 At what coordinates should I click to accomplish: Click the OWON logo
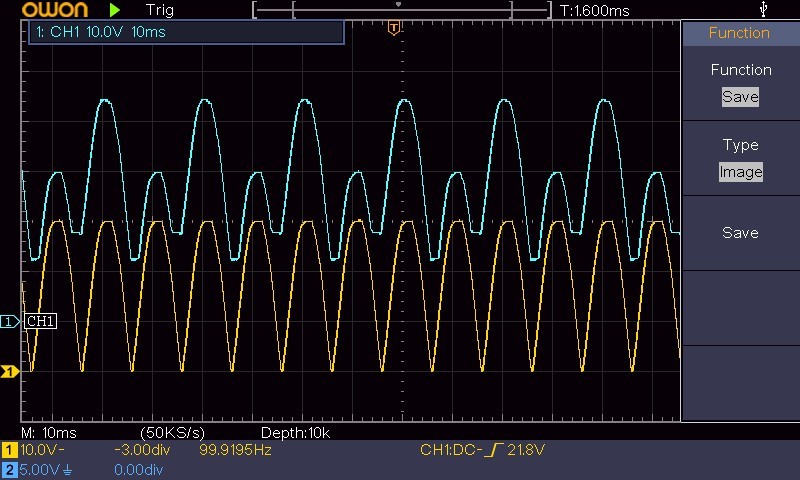click(x=55, y=10)
